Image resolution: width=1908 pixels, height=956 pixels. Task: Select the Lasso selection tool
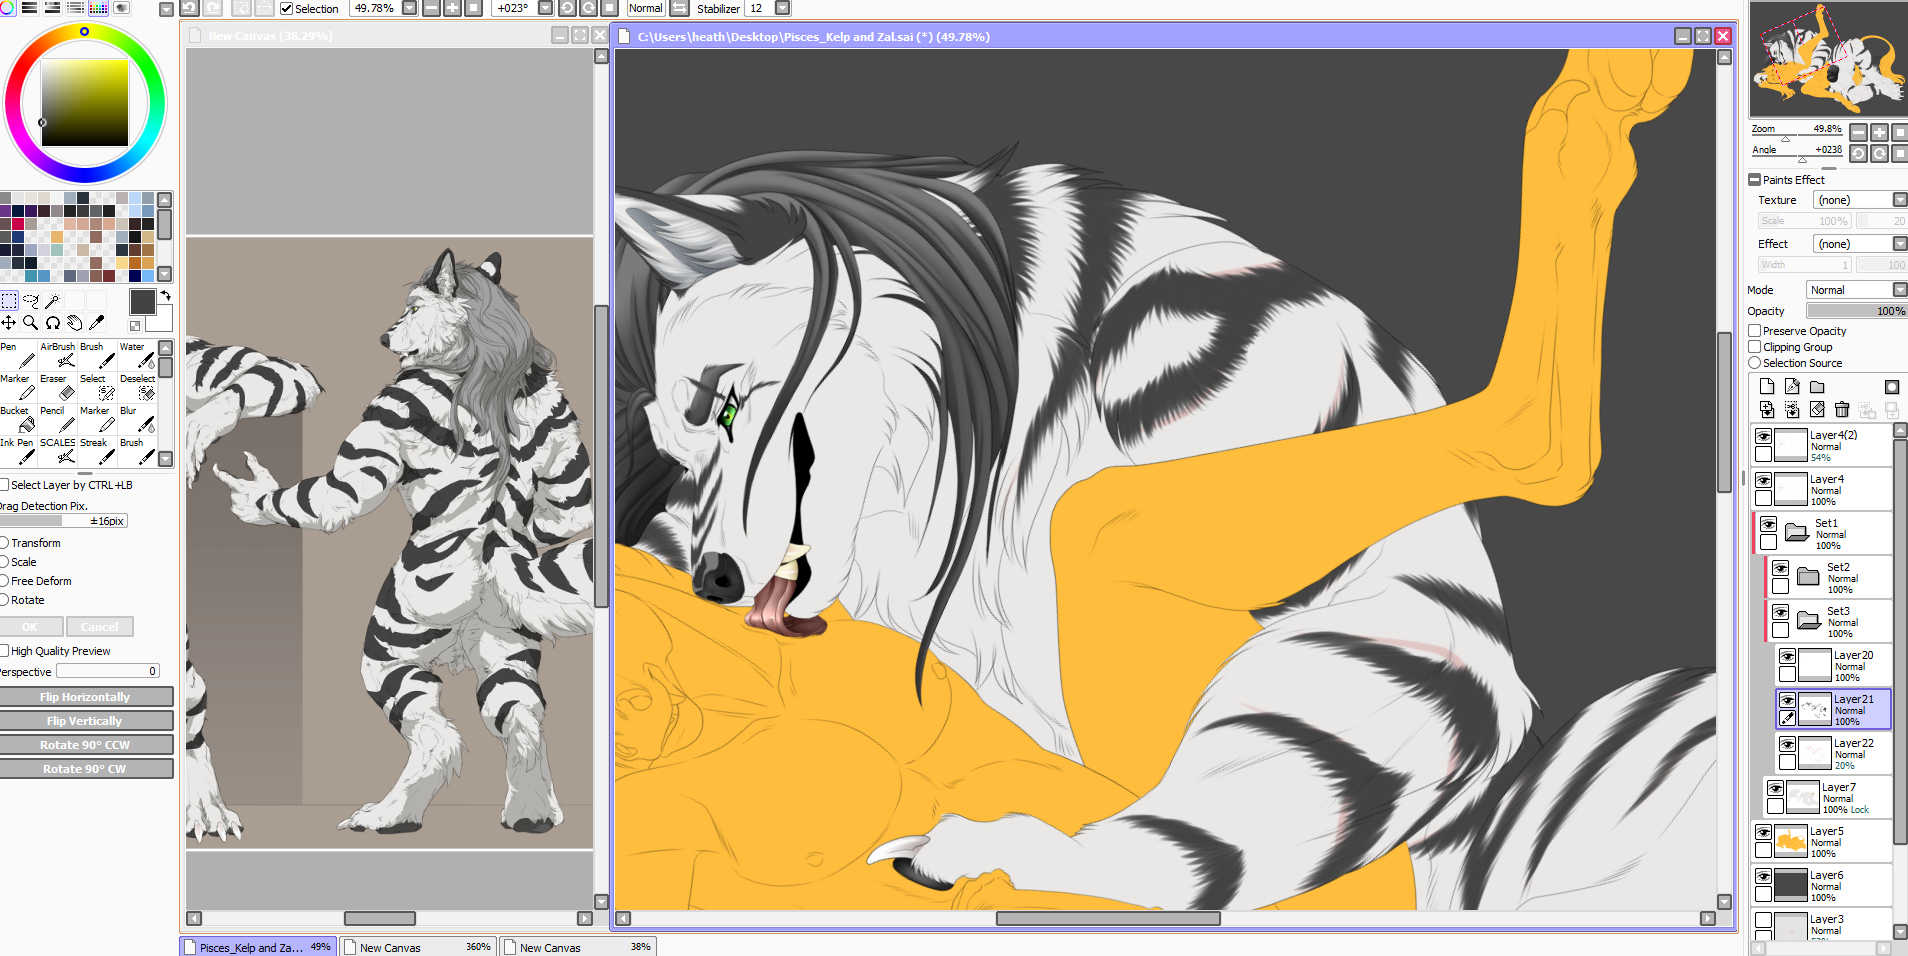(31, 300)
